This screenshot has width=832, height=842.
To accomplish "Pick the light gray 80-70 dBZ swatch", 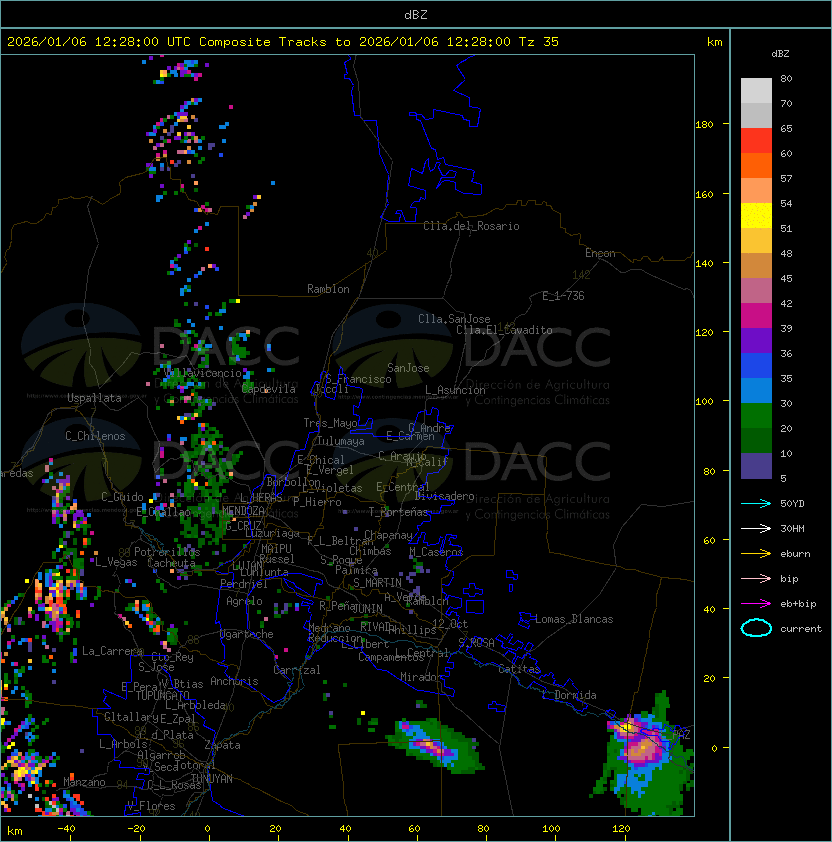I will [x=756, y=91].
